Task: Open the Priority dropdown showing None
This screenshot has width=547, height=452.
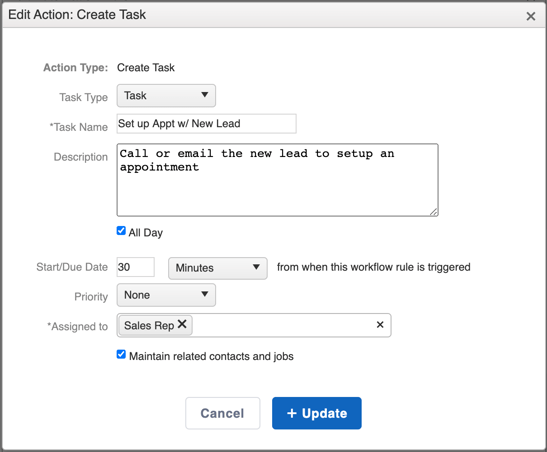Action: (166, 295)
